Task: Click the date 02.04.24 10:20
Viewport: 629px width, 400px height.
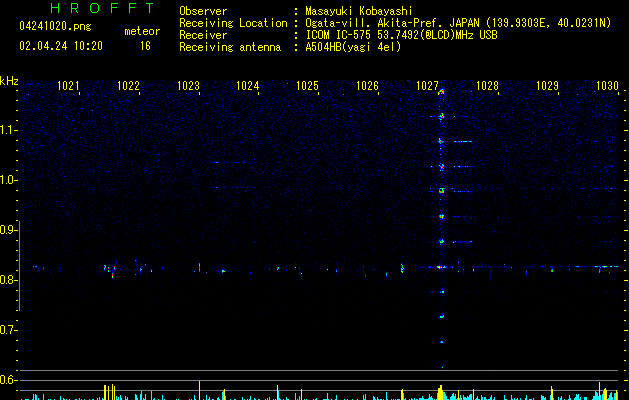Action: click(61, 46)
